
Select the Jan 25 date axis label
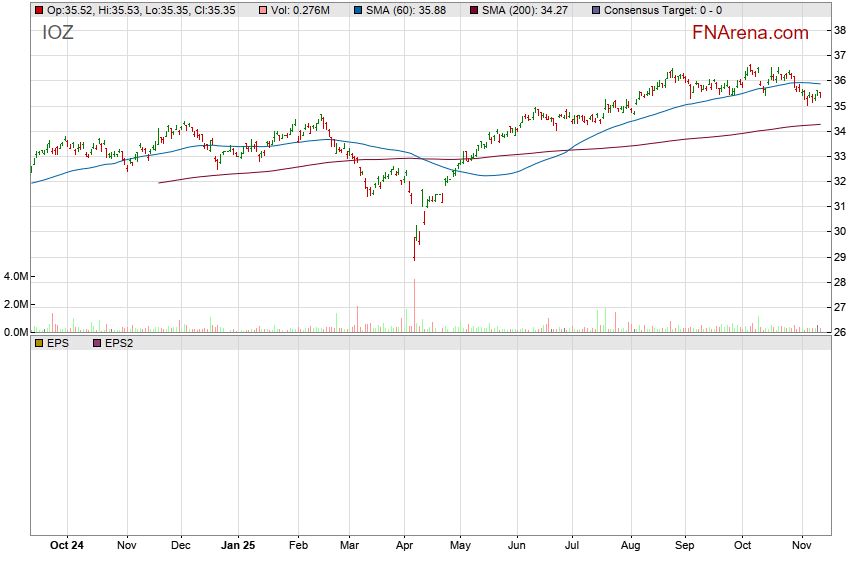[238, 547]
